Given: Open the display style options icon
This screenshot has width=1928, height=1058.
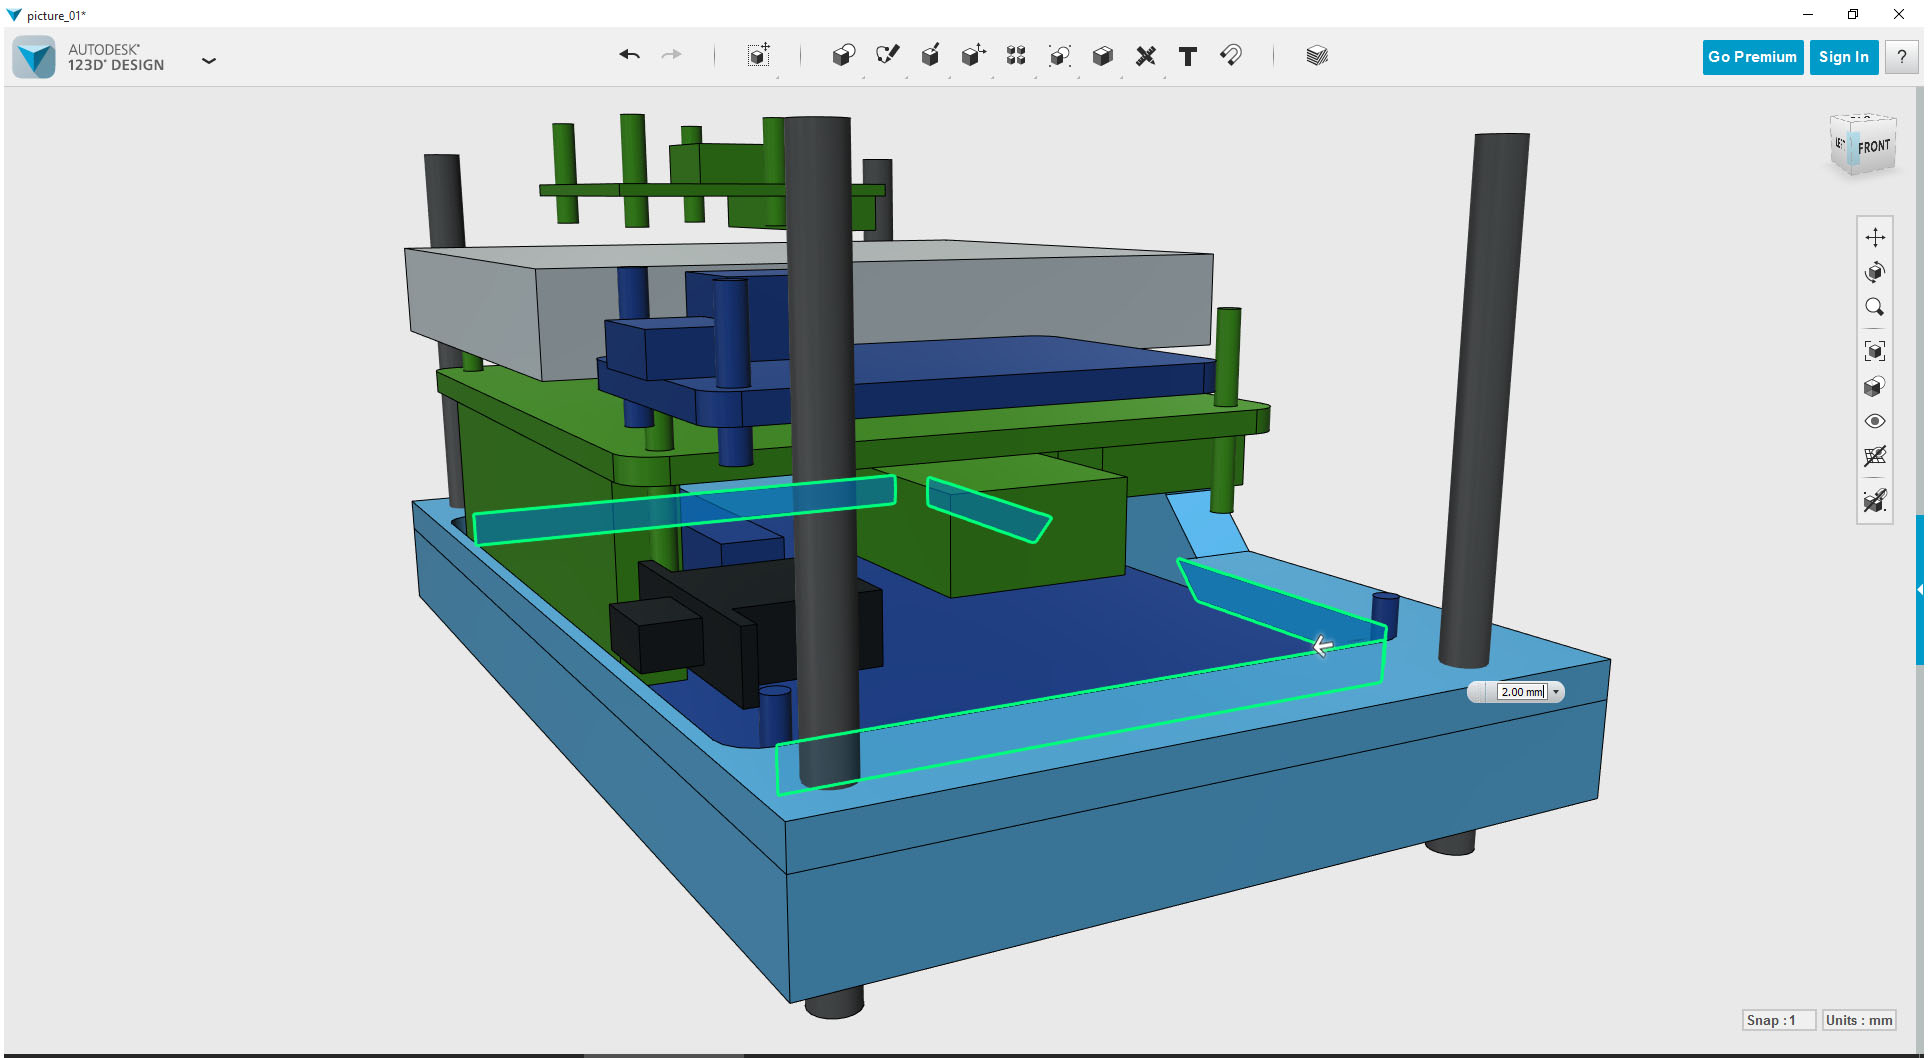Looking at the screenshot, I should coord(1875,386).
